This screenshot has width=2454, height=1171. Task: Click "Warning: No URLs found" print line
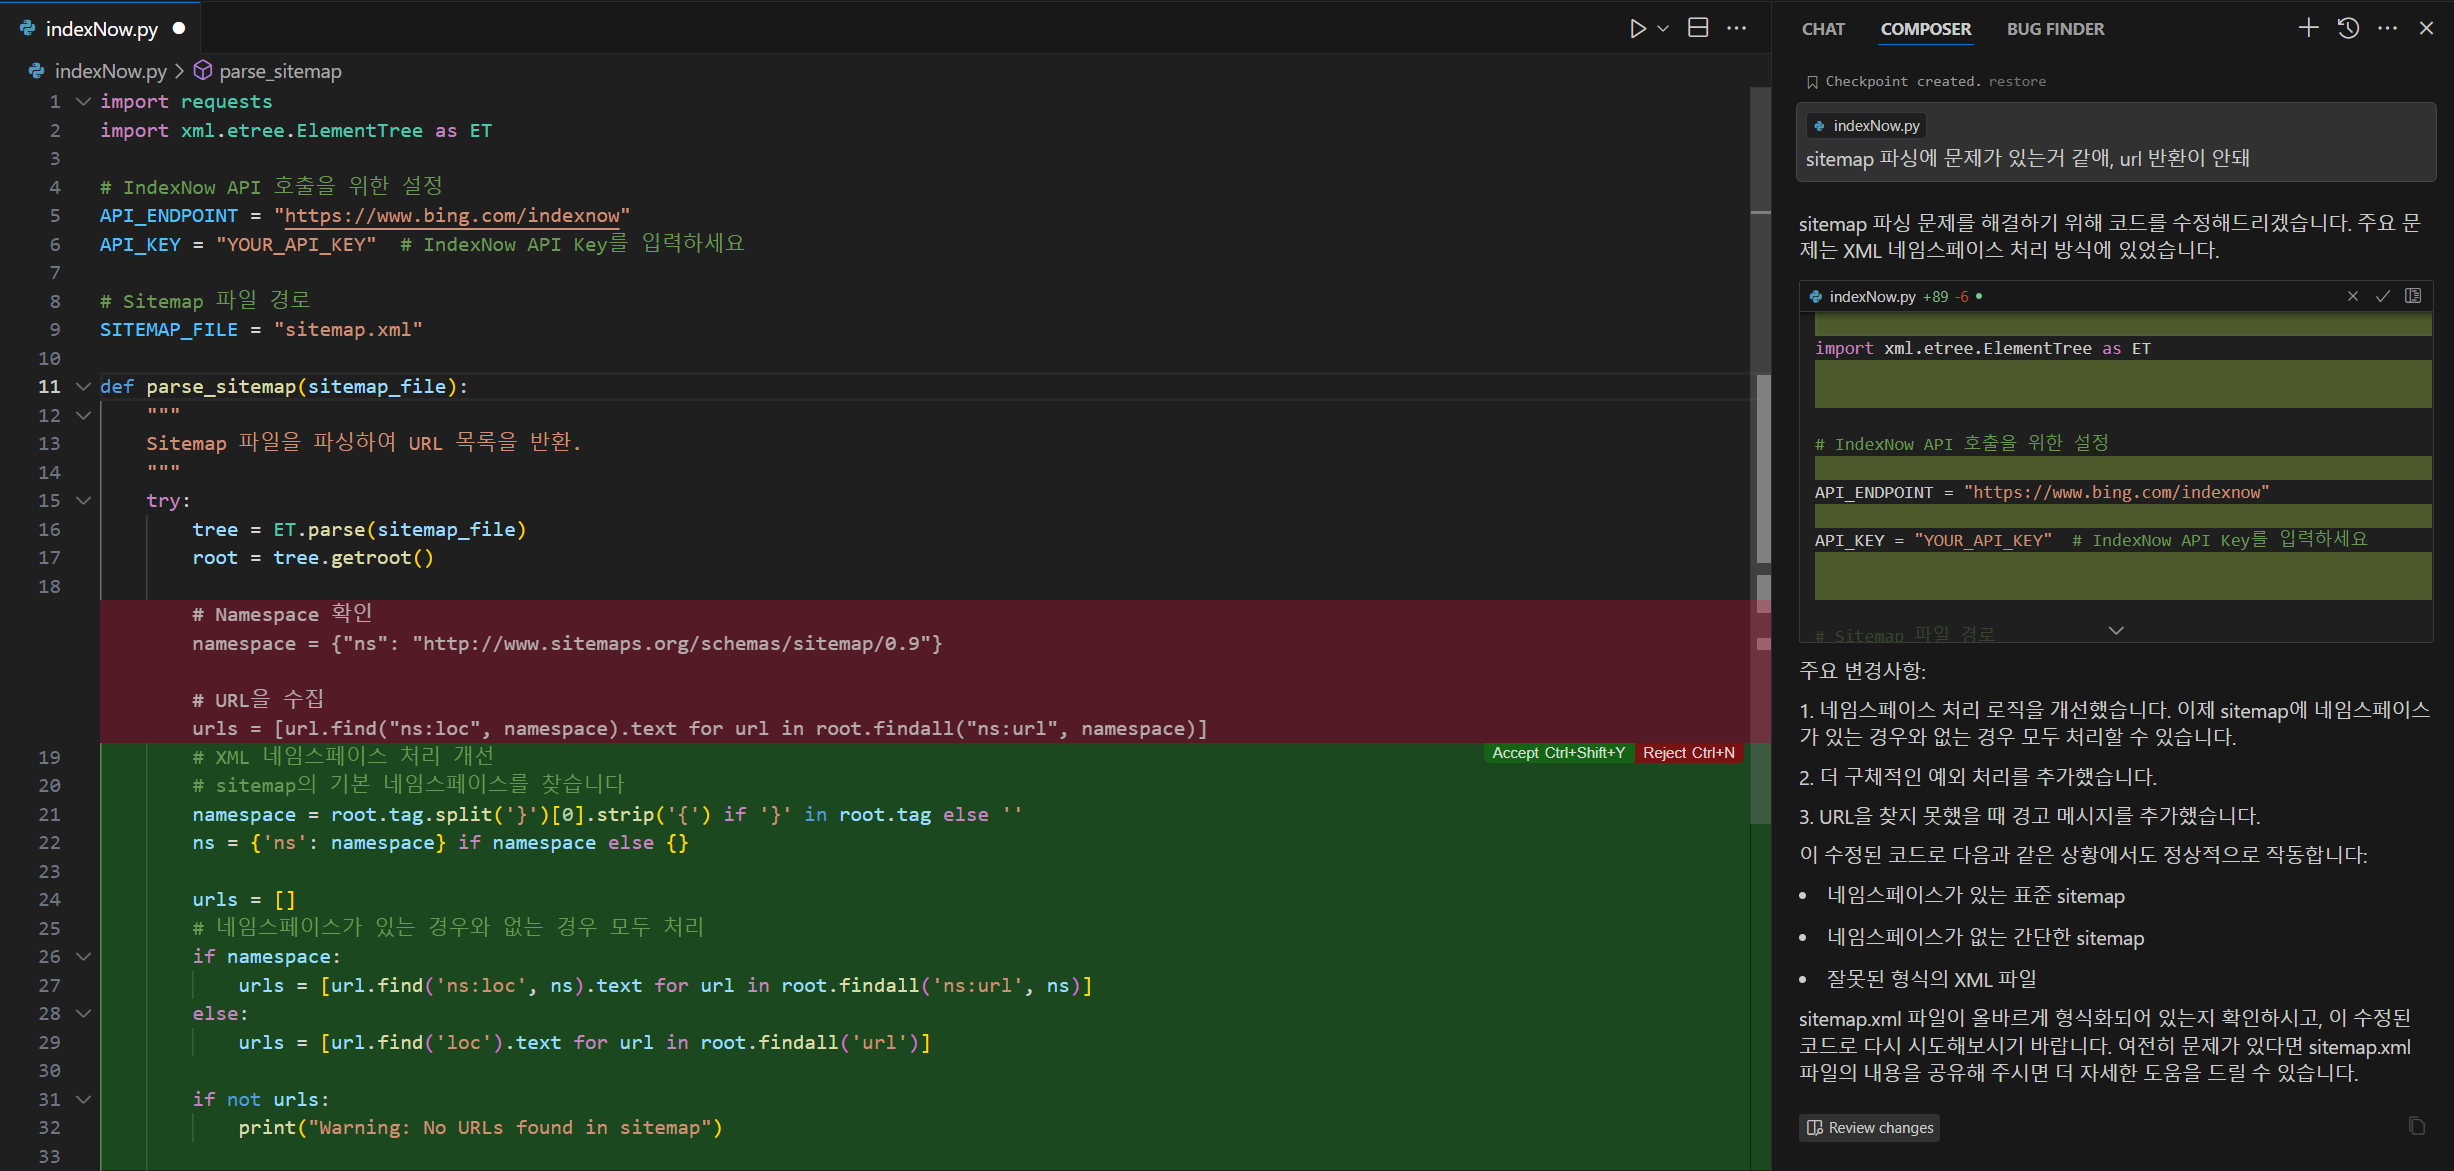(x=480, y=1128)
